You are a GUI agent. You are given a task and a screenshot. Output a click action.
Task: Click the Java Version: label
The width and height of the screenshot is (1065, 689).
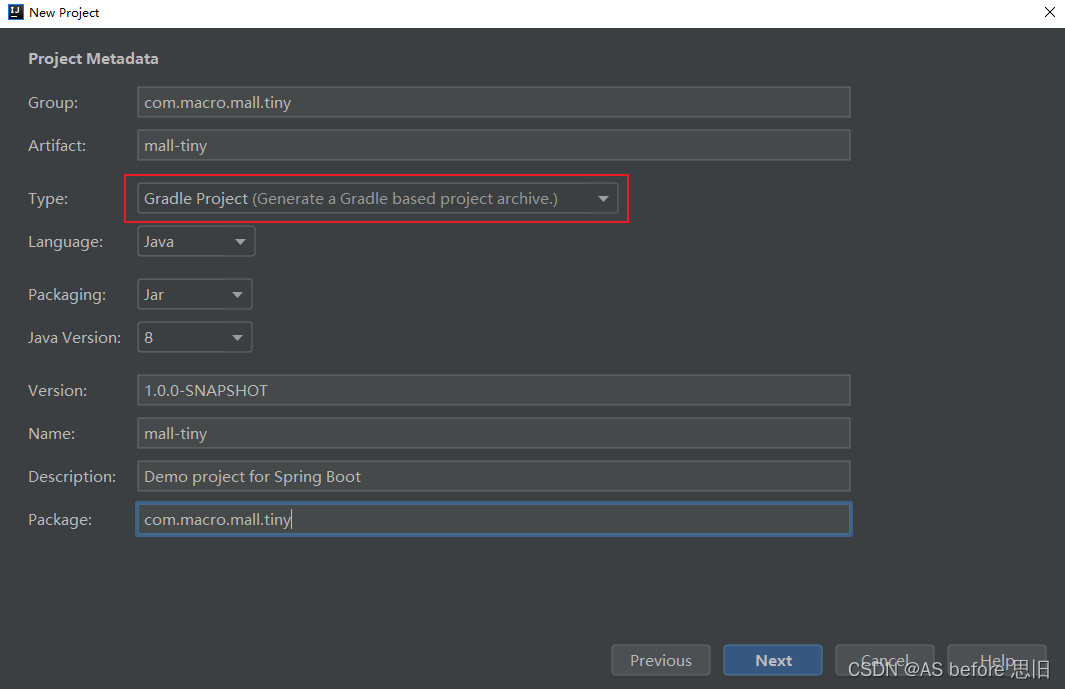[x=75, y=338]
